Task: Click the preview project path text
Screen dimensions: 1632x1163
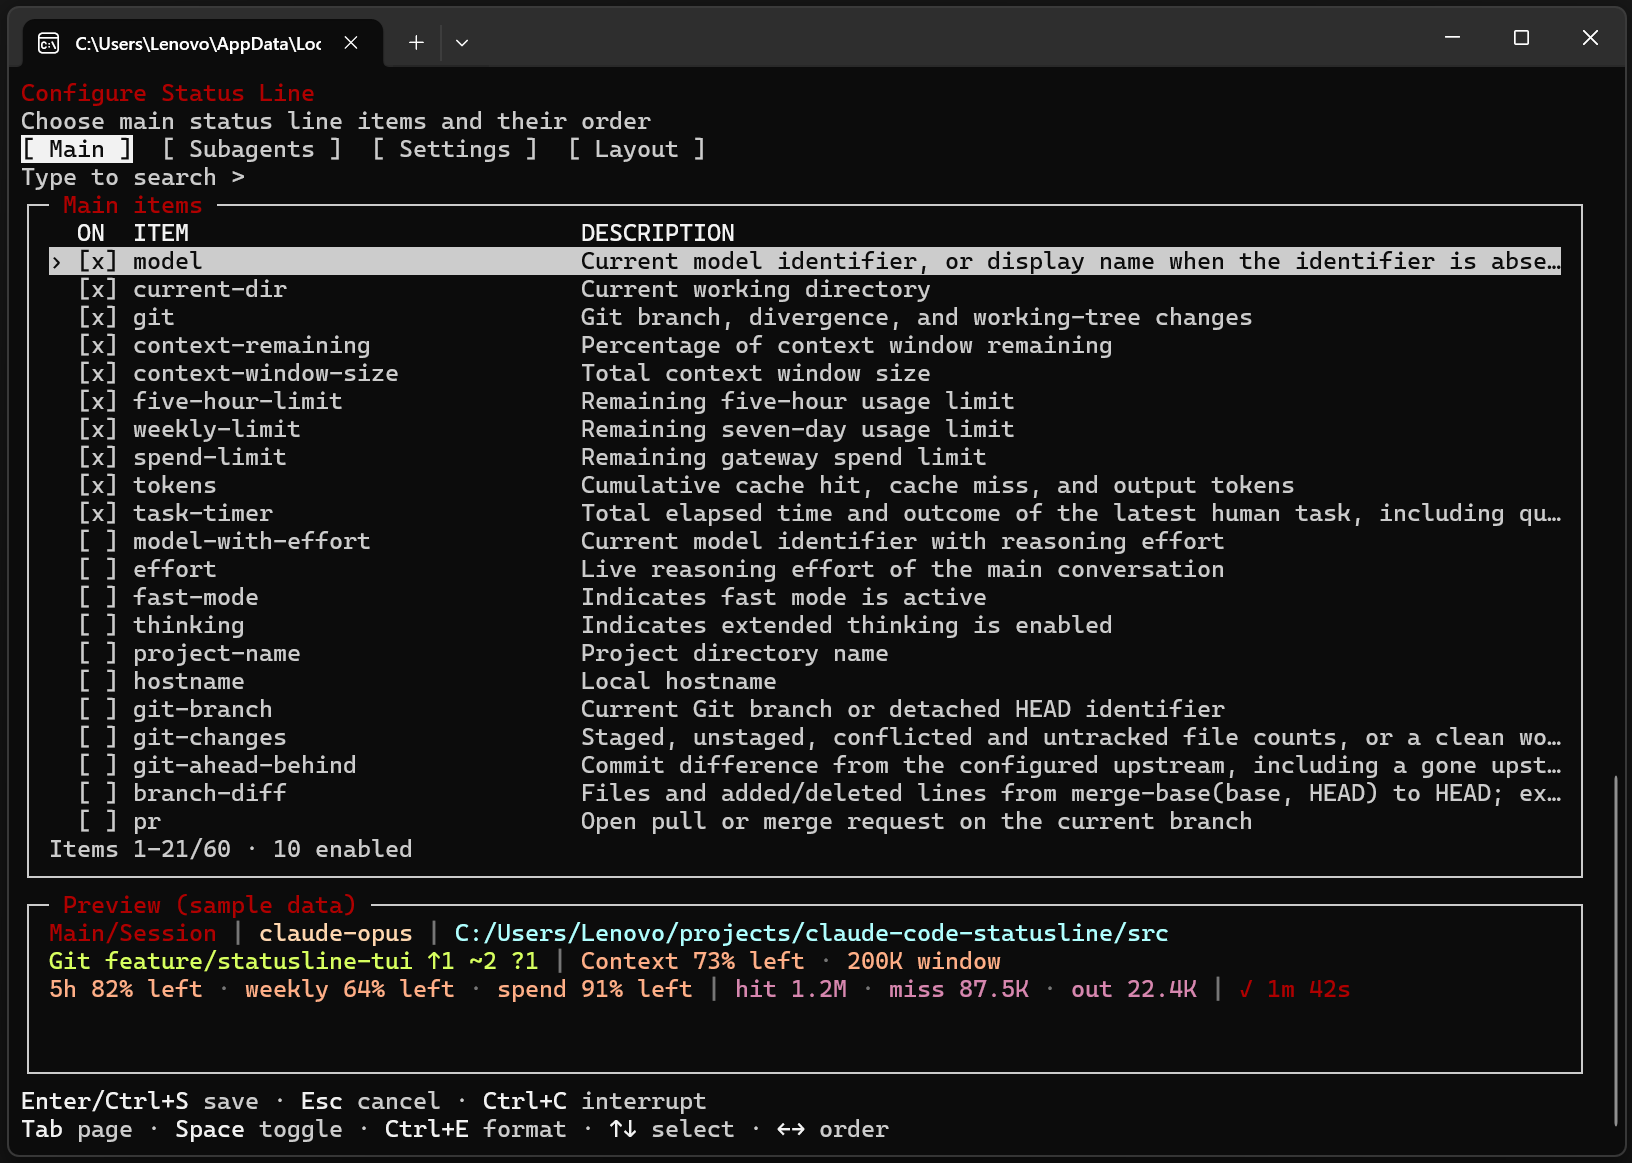Action: tap(811, 933)
